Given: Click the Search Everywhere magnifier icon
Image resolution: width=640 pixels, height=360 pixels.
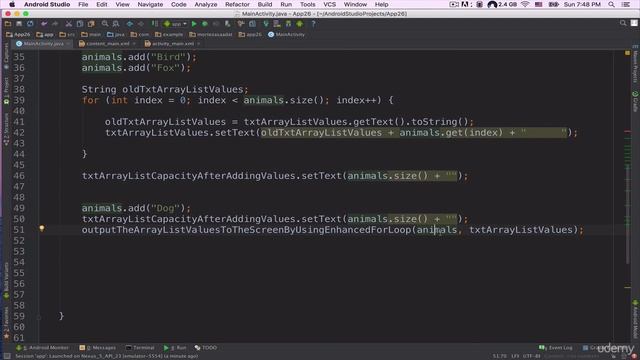Looking at the screenshot, I should pos(623,23).
